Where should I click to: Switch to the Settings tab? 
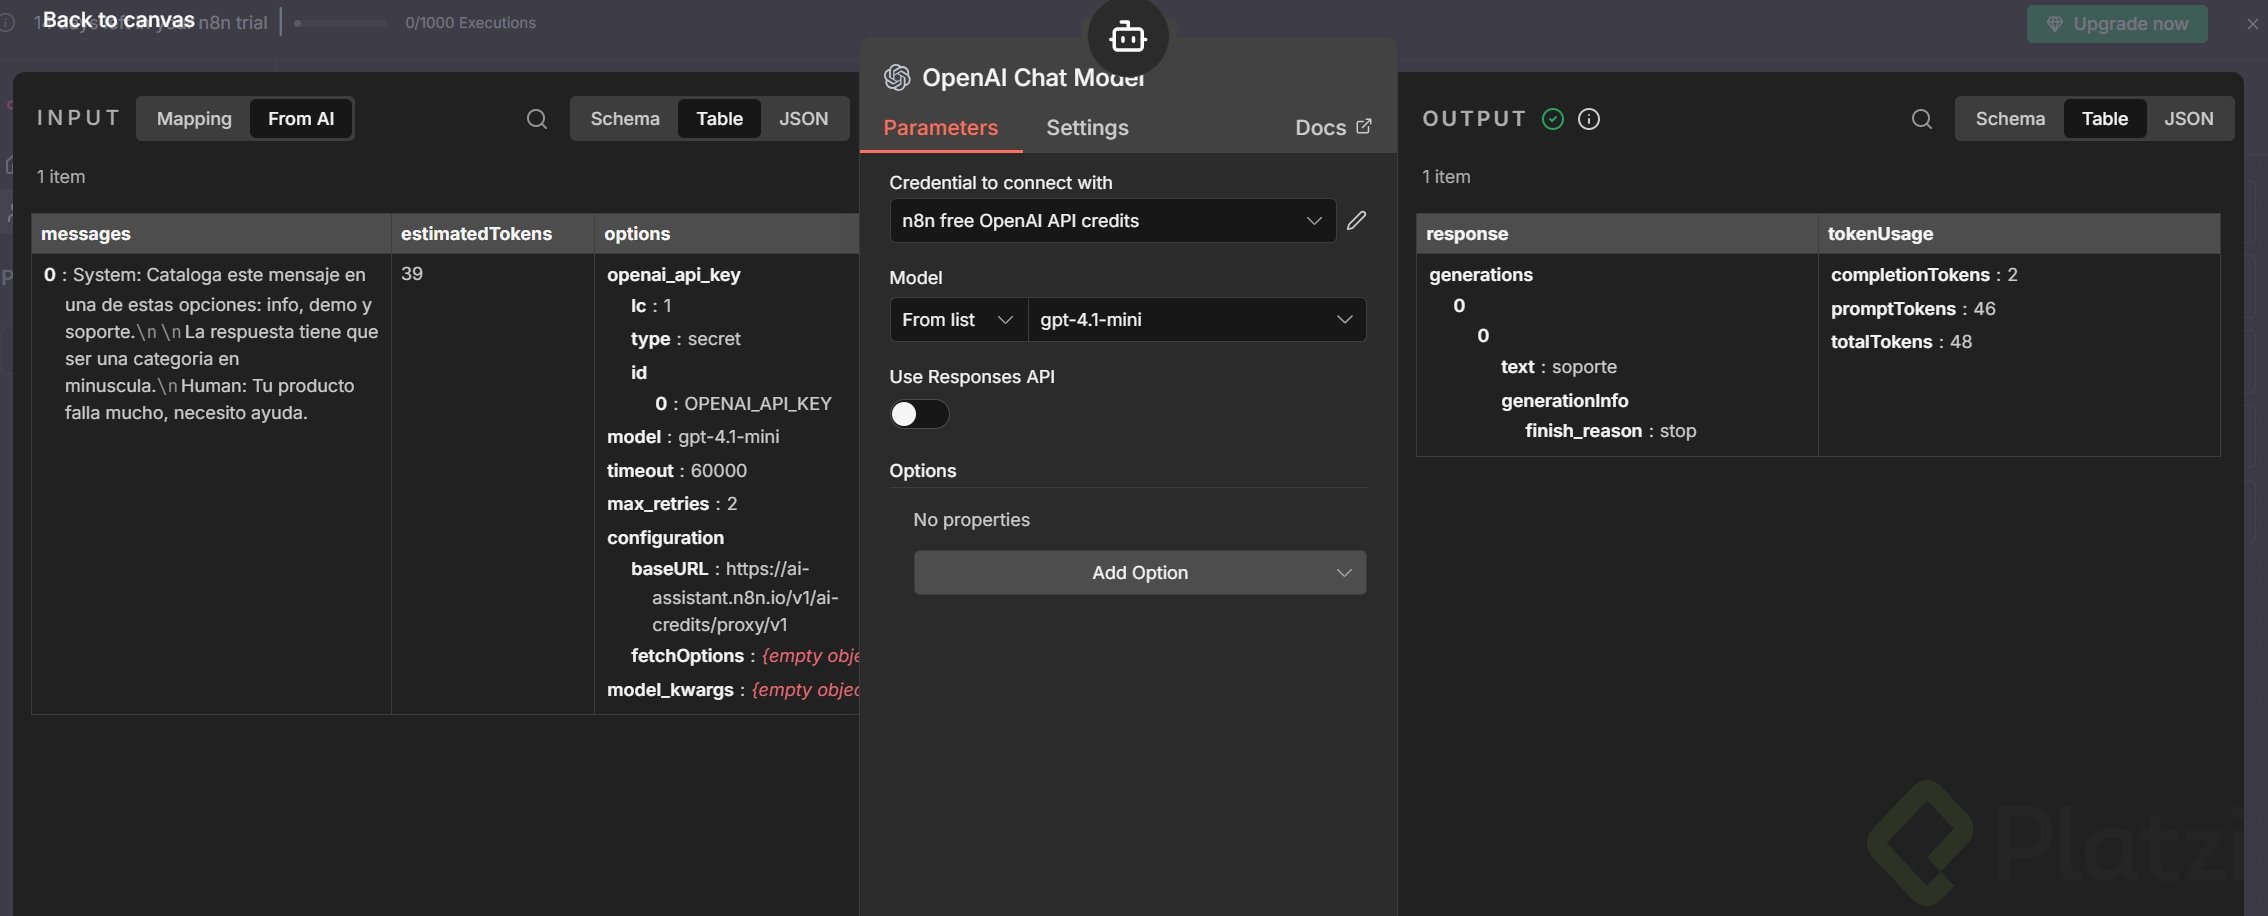1087,127
